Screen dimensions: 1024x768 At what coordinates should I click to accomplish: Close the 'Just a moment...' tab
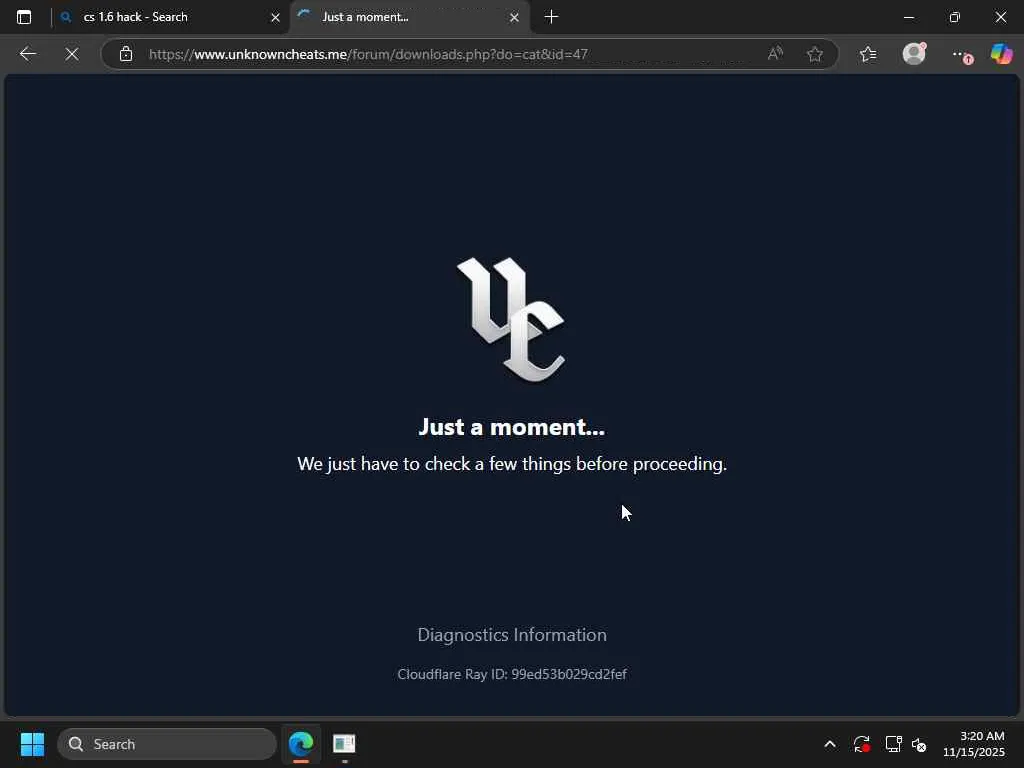514,18
